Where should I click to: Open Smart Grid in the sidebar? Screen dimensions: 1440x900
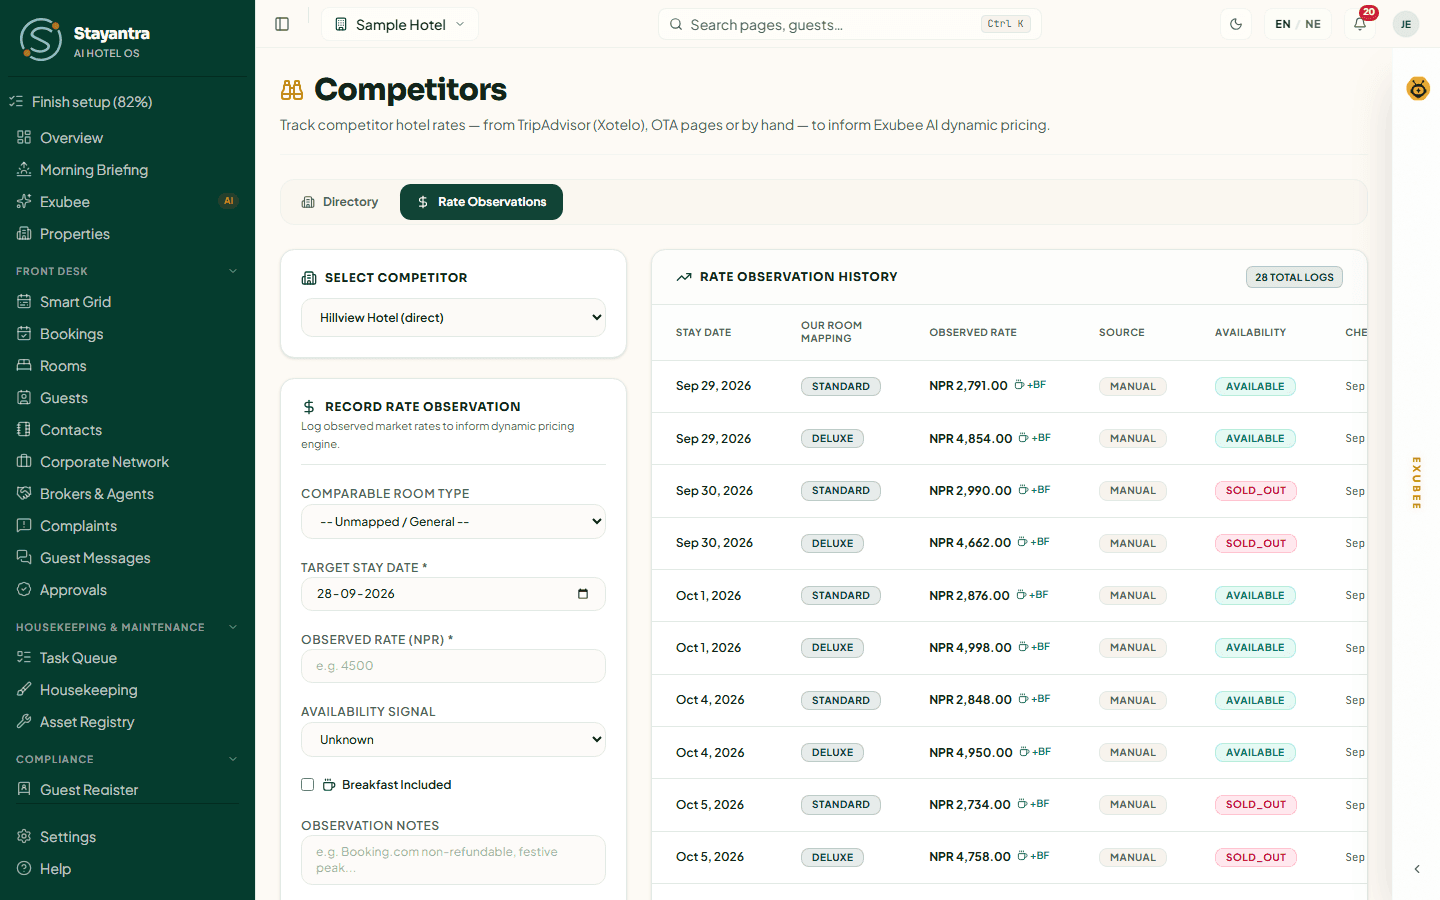click(x=127, y=302)
